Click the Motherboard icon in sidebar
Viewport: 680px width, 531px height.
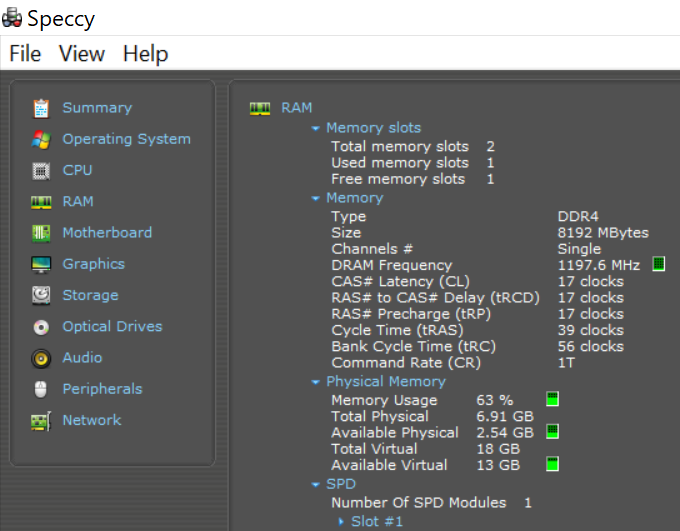[x=41, y=233]
